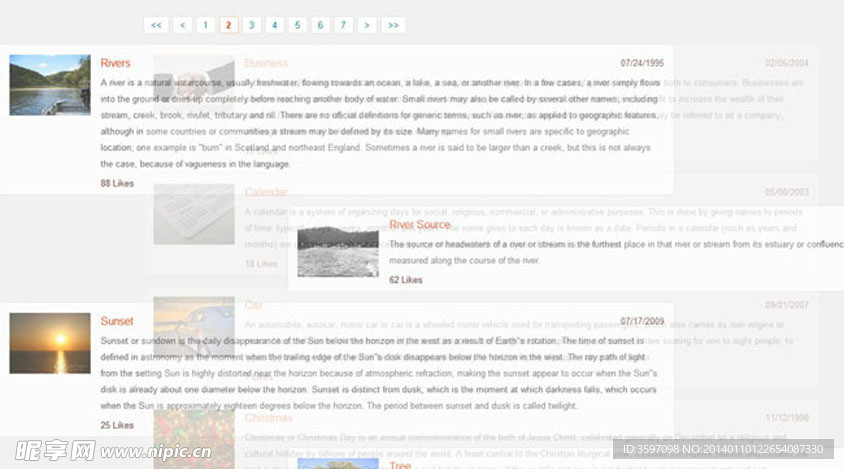This screenshot has height=469, width=844.
Task: Open the Rivers thumbnail image
Action: click(50, 85)
